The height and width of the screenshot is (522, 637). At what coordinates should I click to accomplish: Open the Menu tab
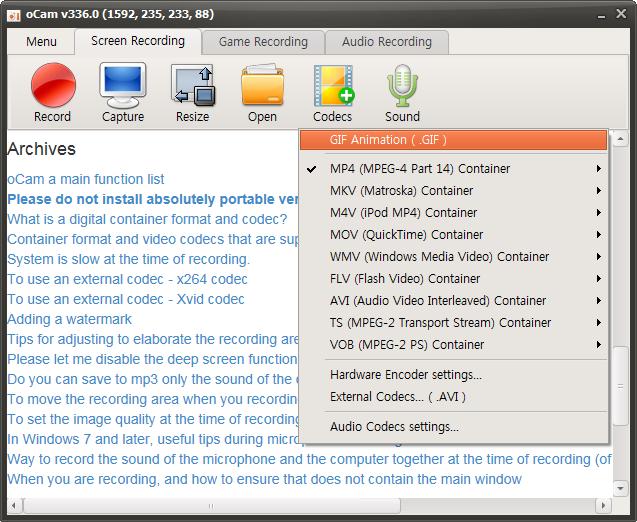click(x=41, y=42)
